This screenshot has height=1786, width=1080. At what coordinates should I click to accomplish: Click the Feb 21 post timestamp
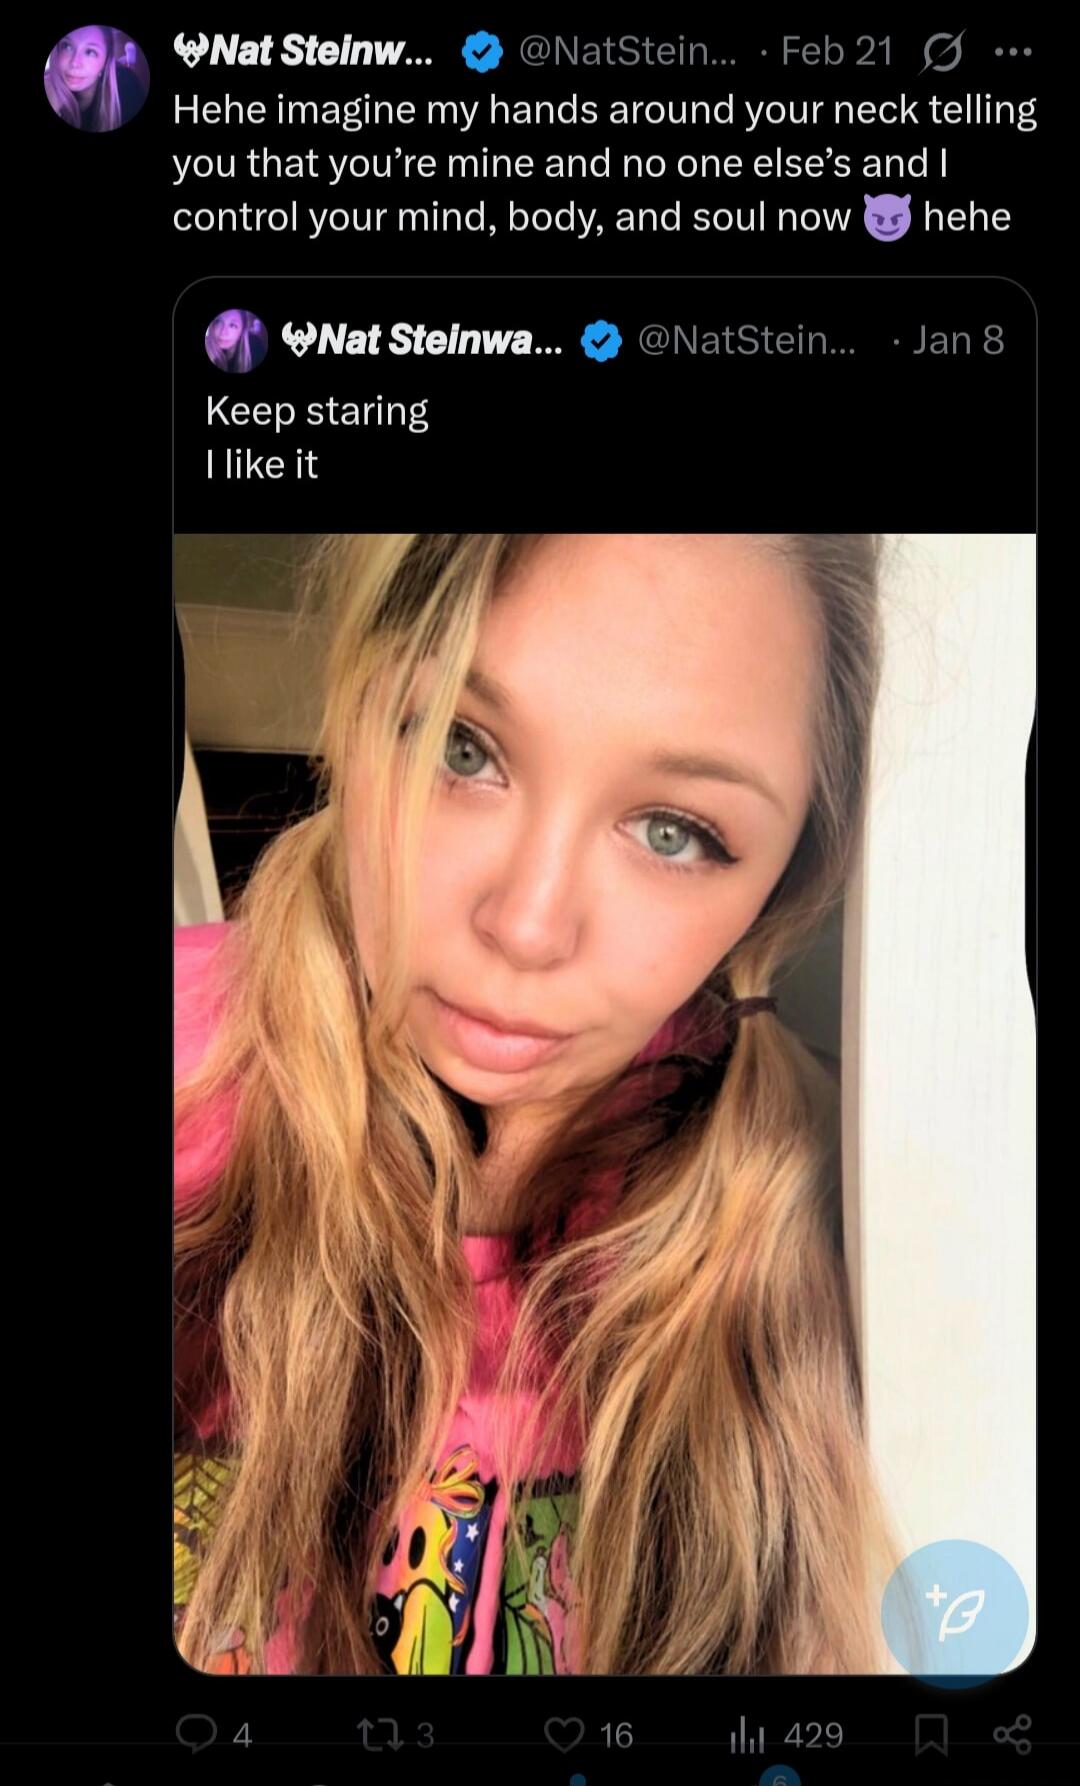point(837,51)
